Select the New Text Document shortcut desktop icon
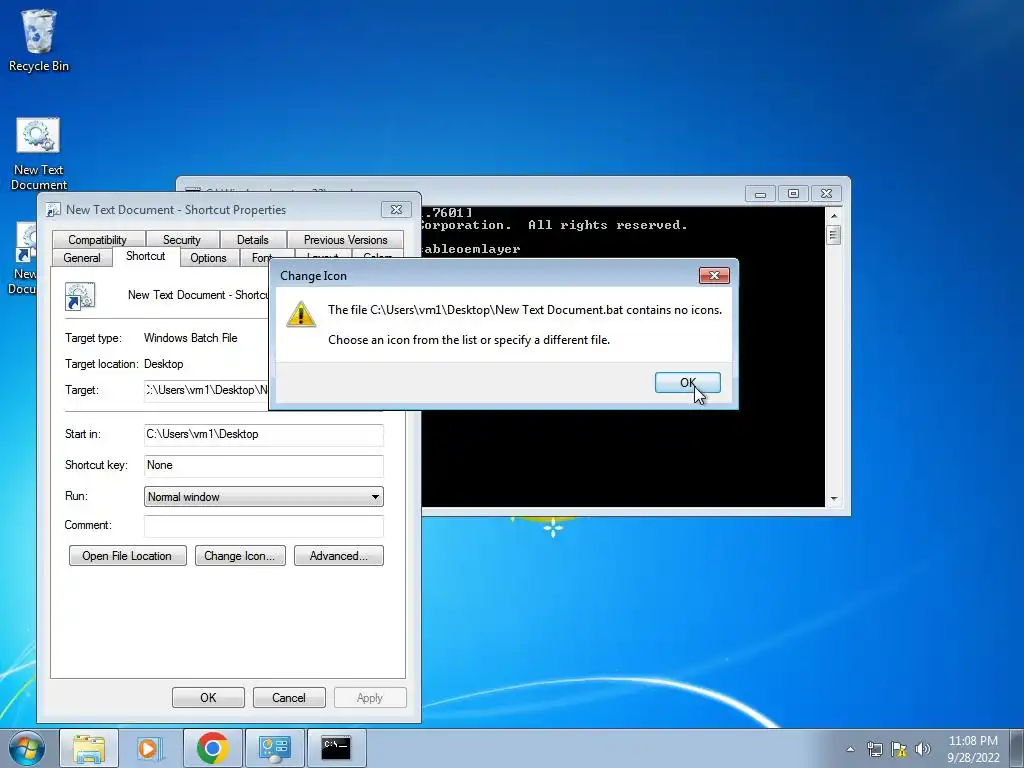Screen dimensions: 1024x768 point(23,259)
